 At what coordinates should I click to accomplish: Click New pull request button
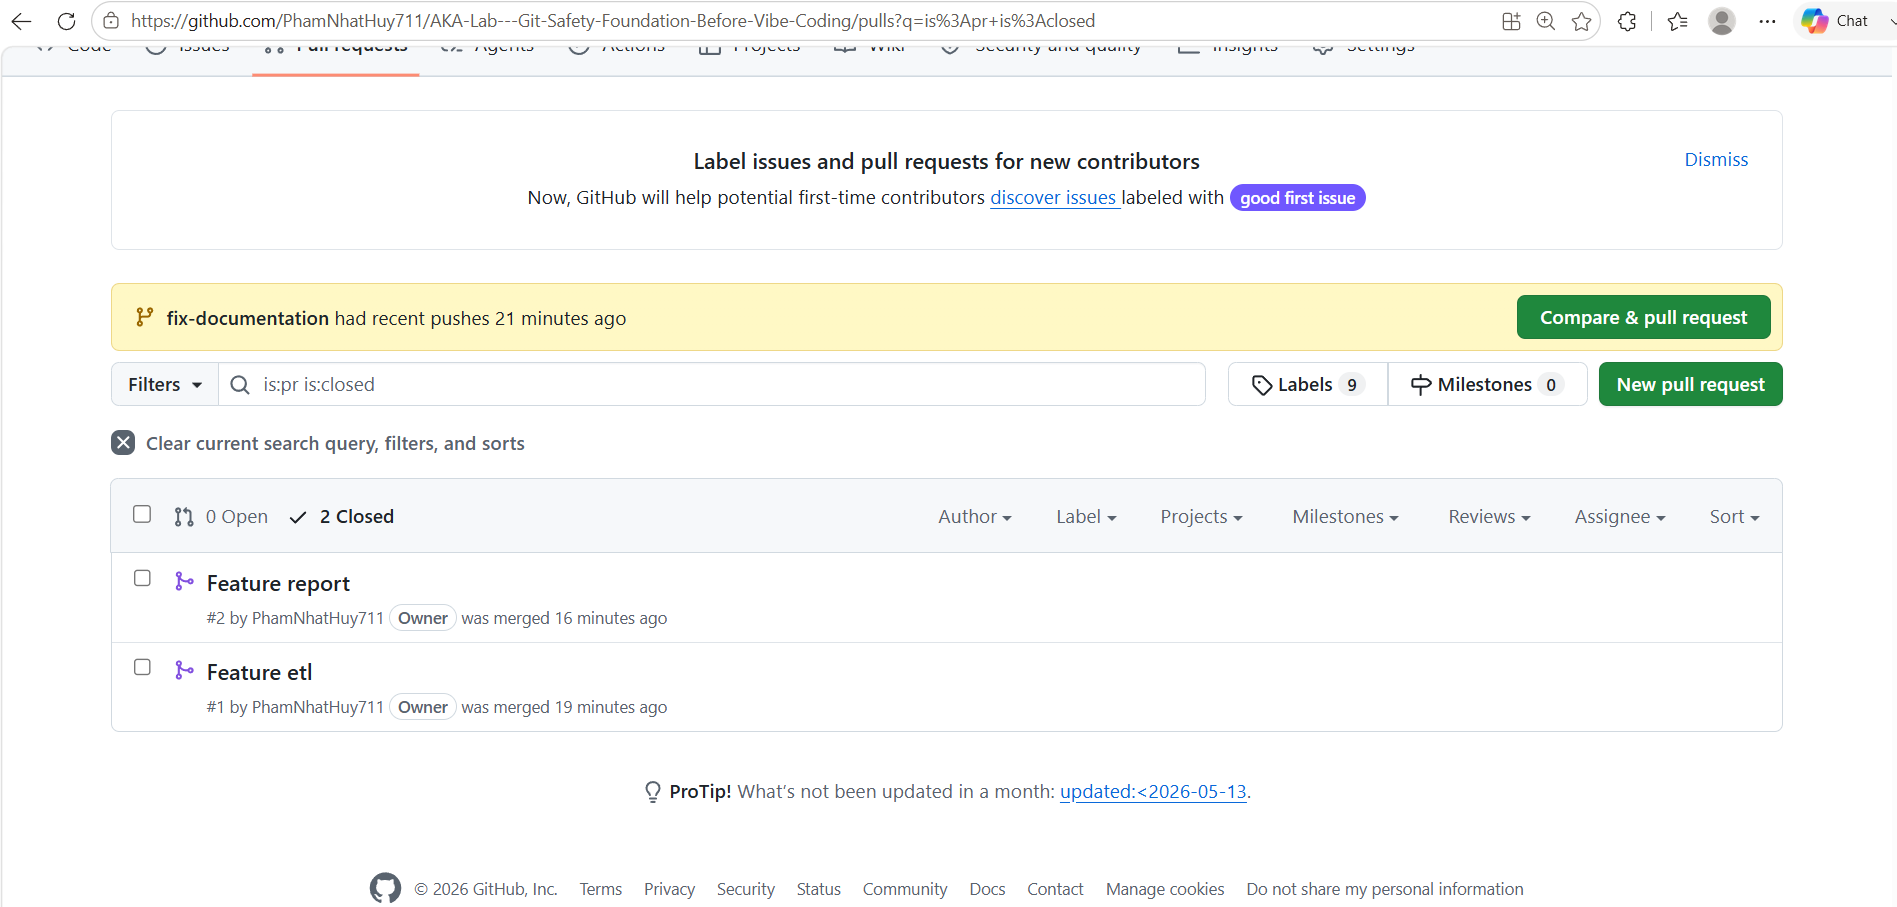(x=1690, y=384)
